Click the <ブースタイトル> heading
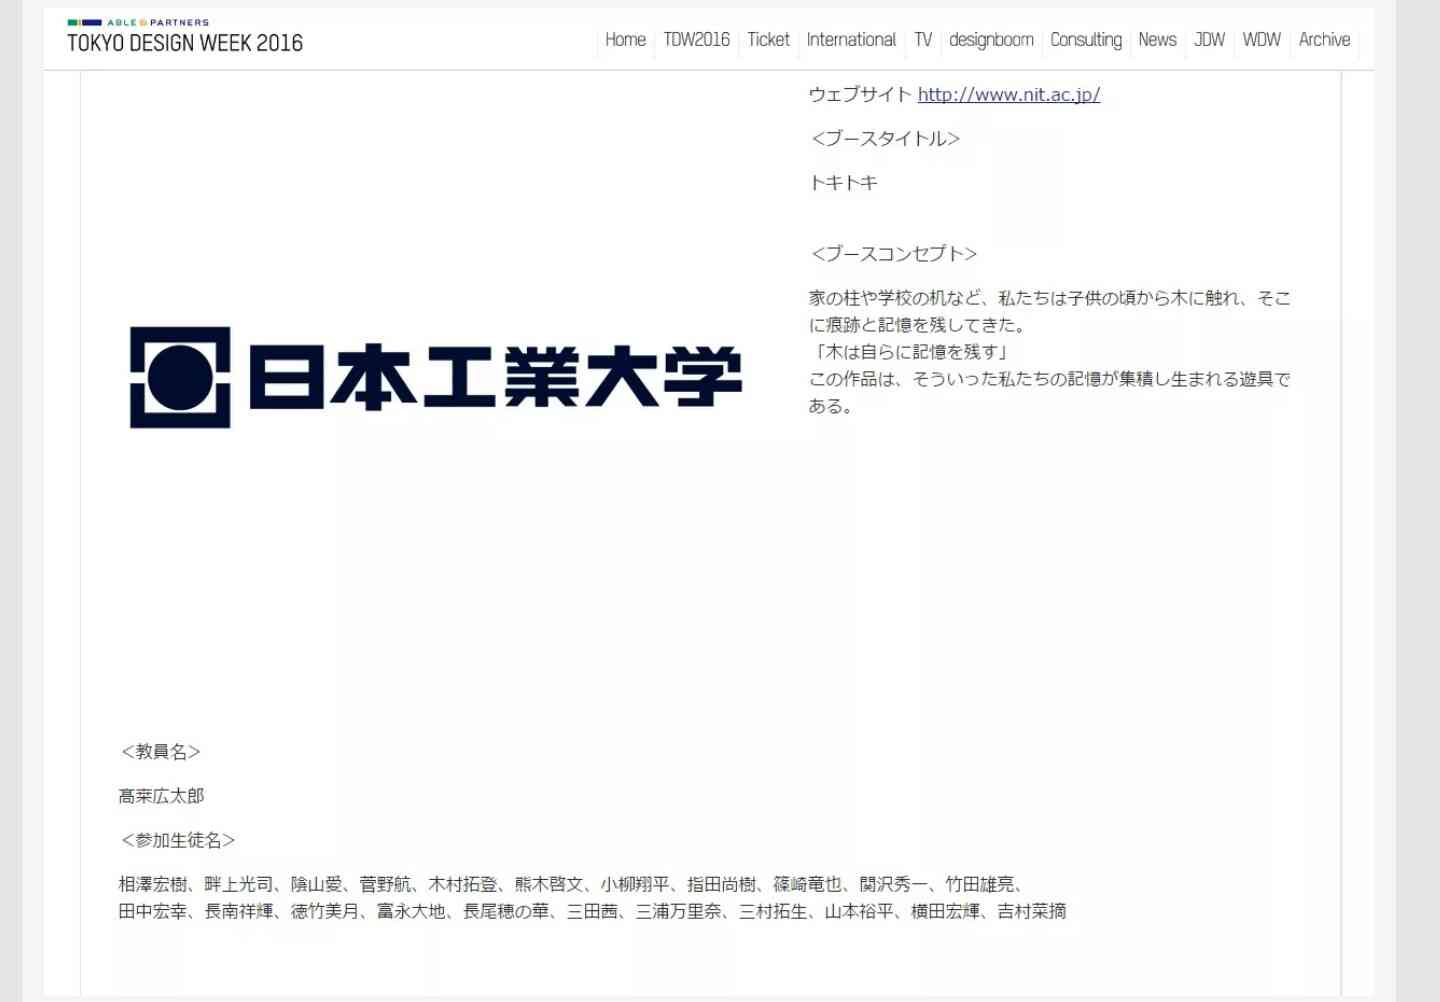1440x1002 pixels. 885,139
